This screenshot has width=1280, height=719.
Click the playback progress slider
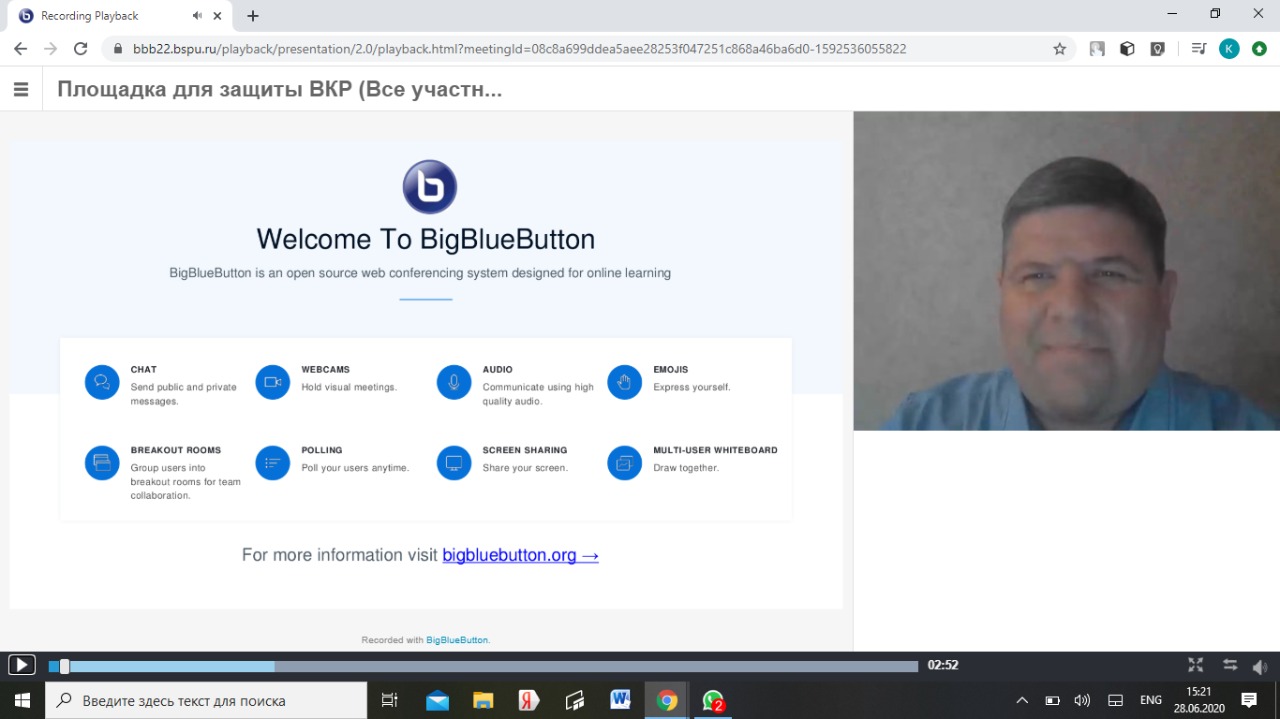[x=483, y=666]
